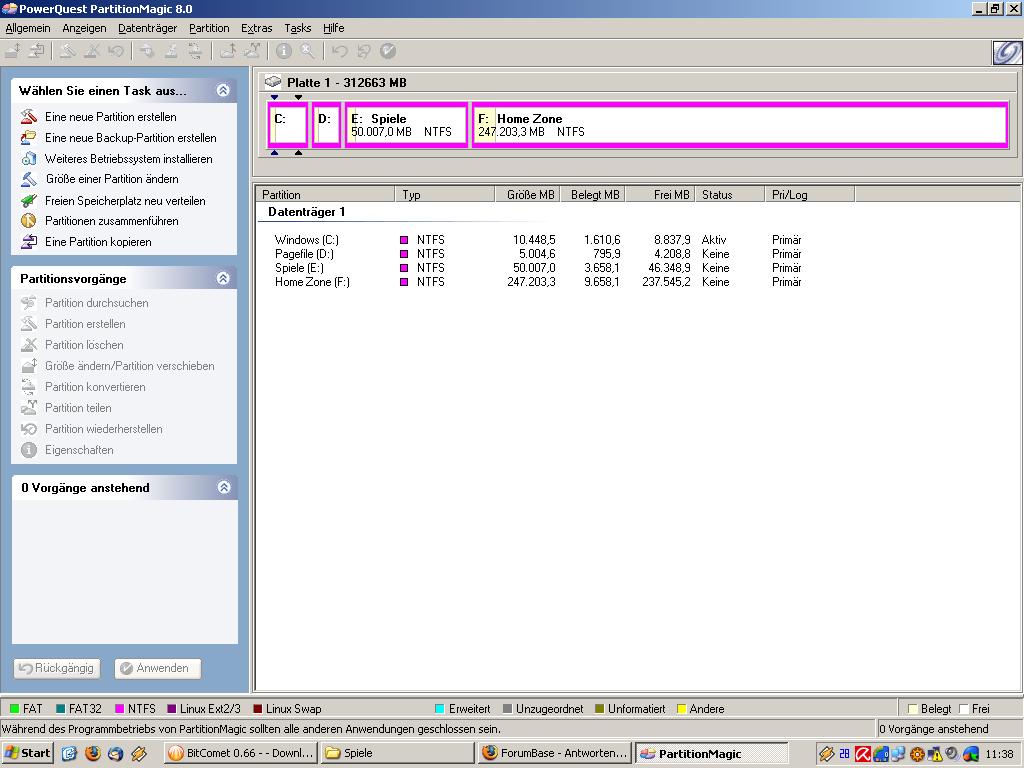
Task: Click the Firefox quick launch icon in taskbar
Action: click(x=93, y=753)
